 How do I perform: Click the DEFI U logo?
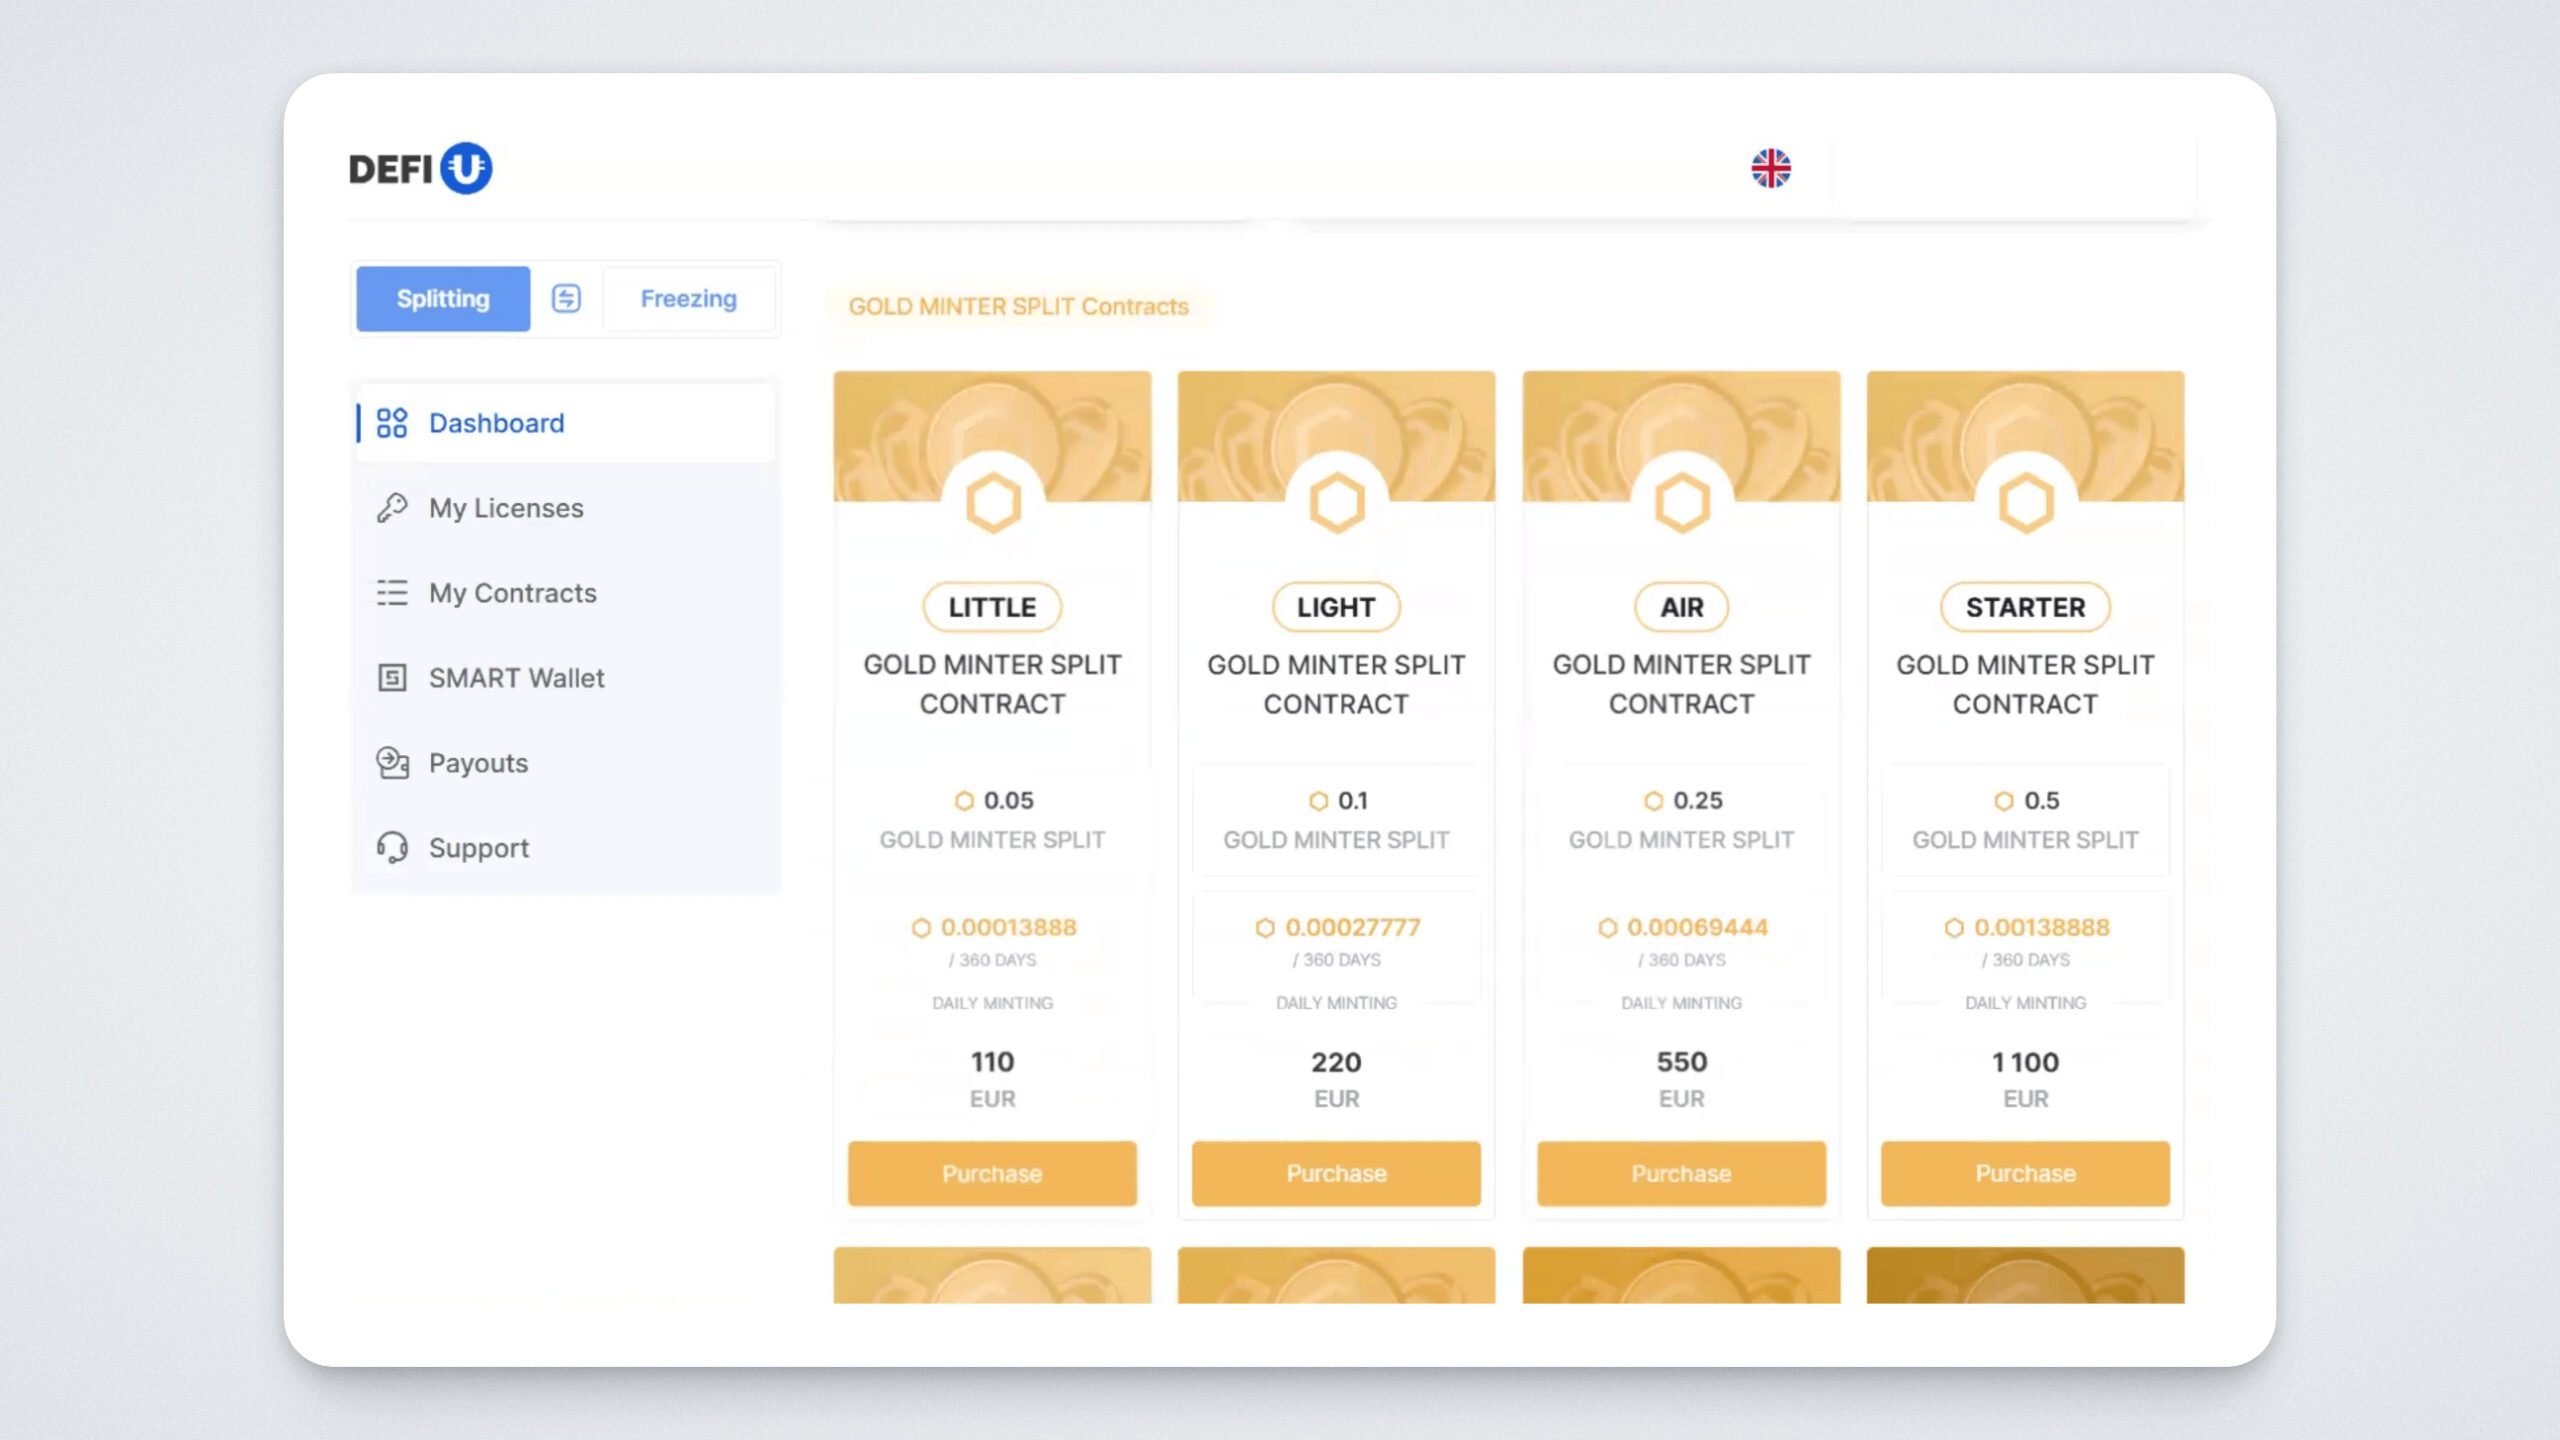click(420, 168)
